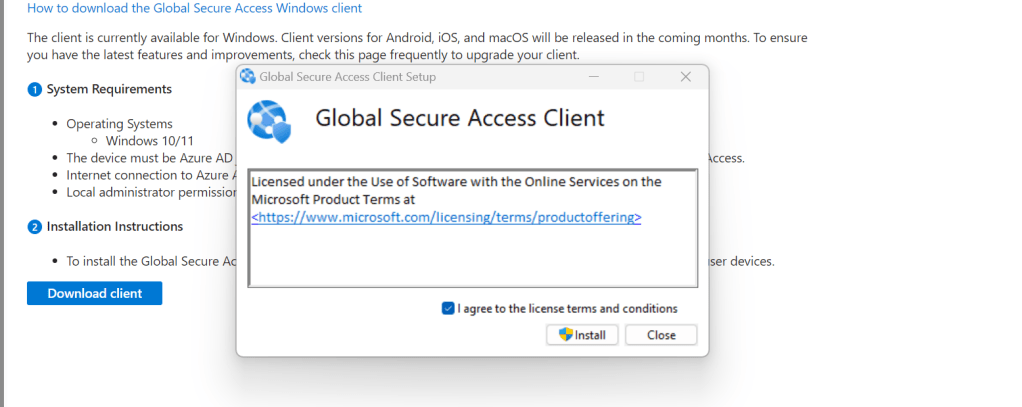
Task: Click the "Global Secure Access Client" heading in the dialog
Action: (x=460, y=118)
